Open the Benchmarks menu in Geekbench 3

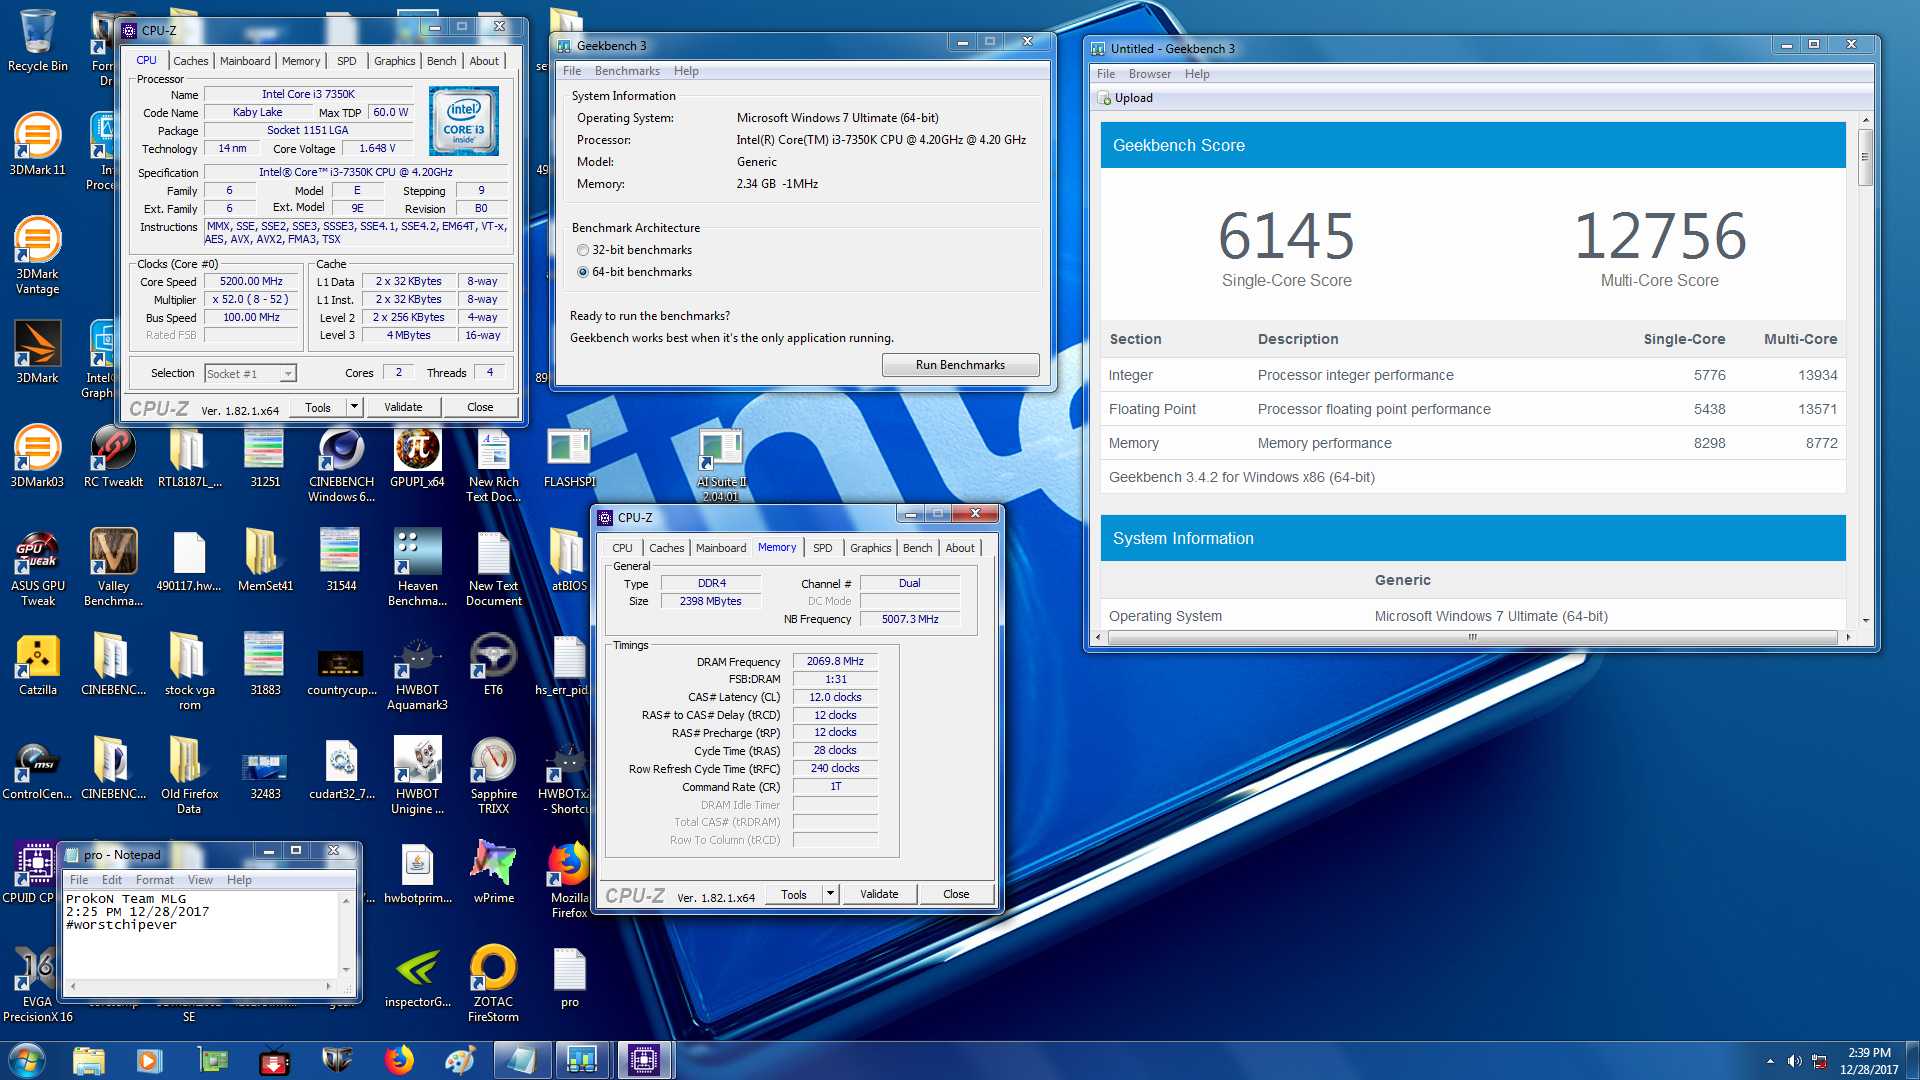(627, 71)
